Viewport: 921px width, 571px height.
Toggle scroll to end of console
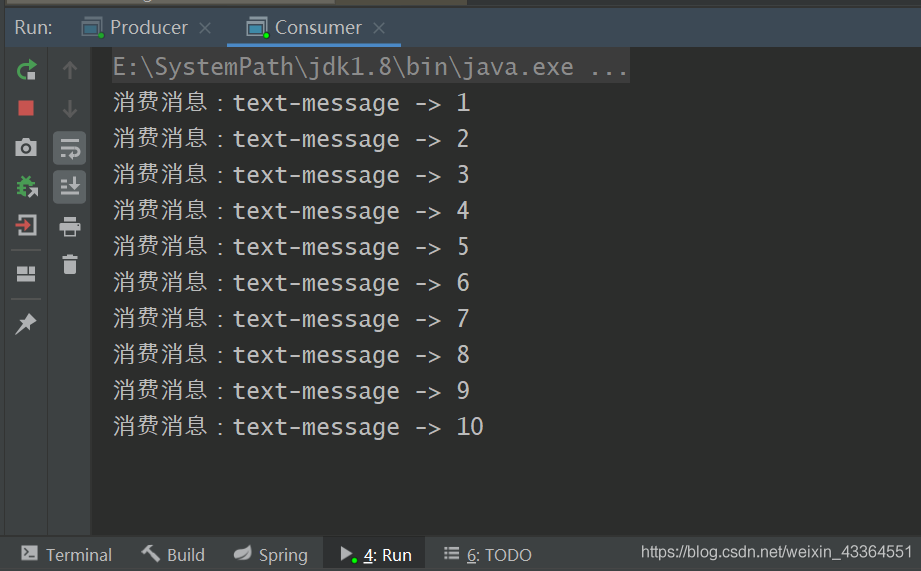point(70,186)
